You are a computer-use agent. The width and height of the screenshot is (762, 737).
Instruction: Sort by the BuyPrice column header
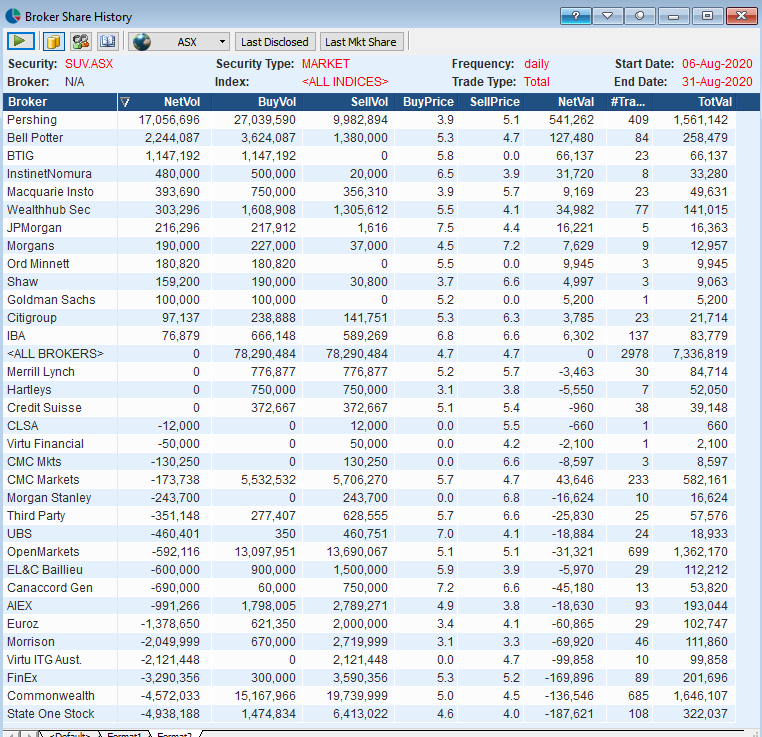click(x=428, y=102)
